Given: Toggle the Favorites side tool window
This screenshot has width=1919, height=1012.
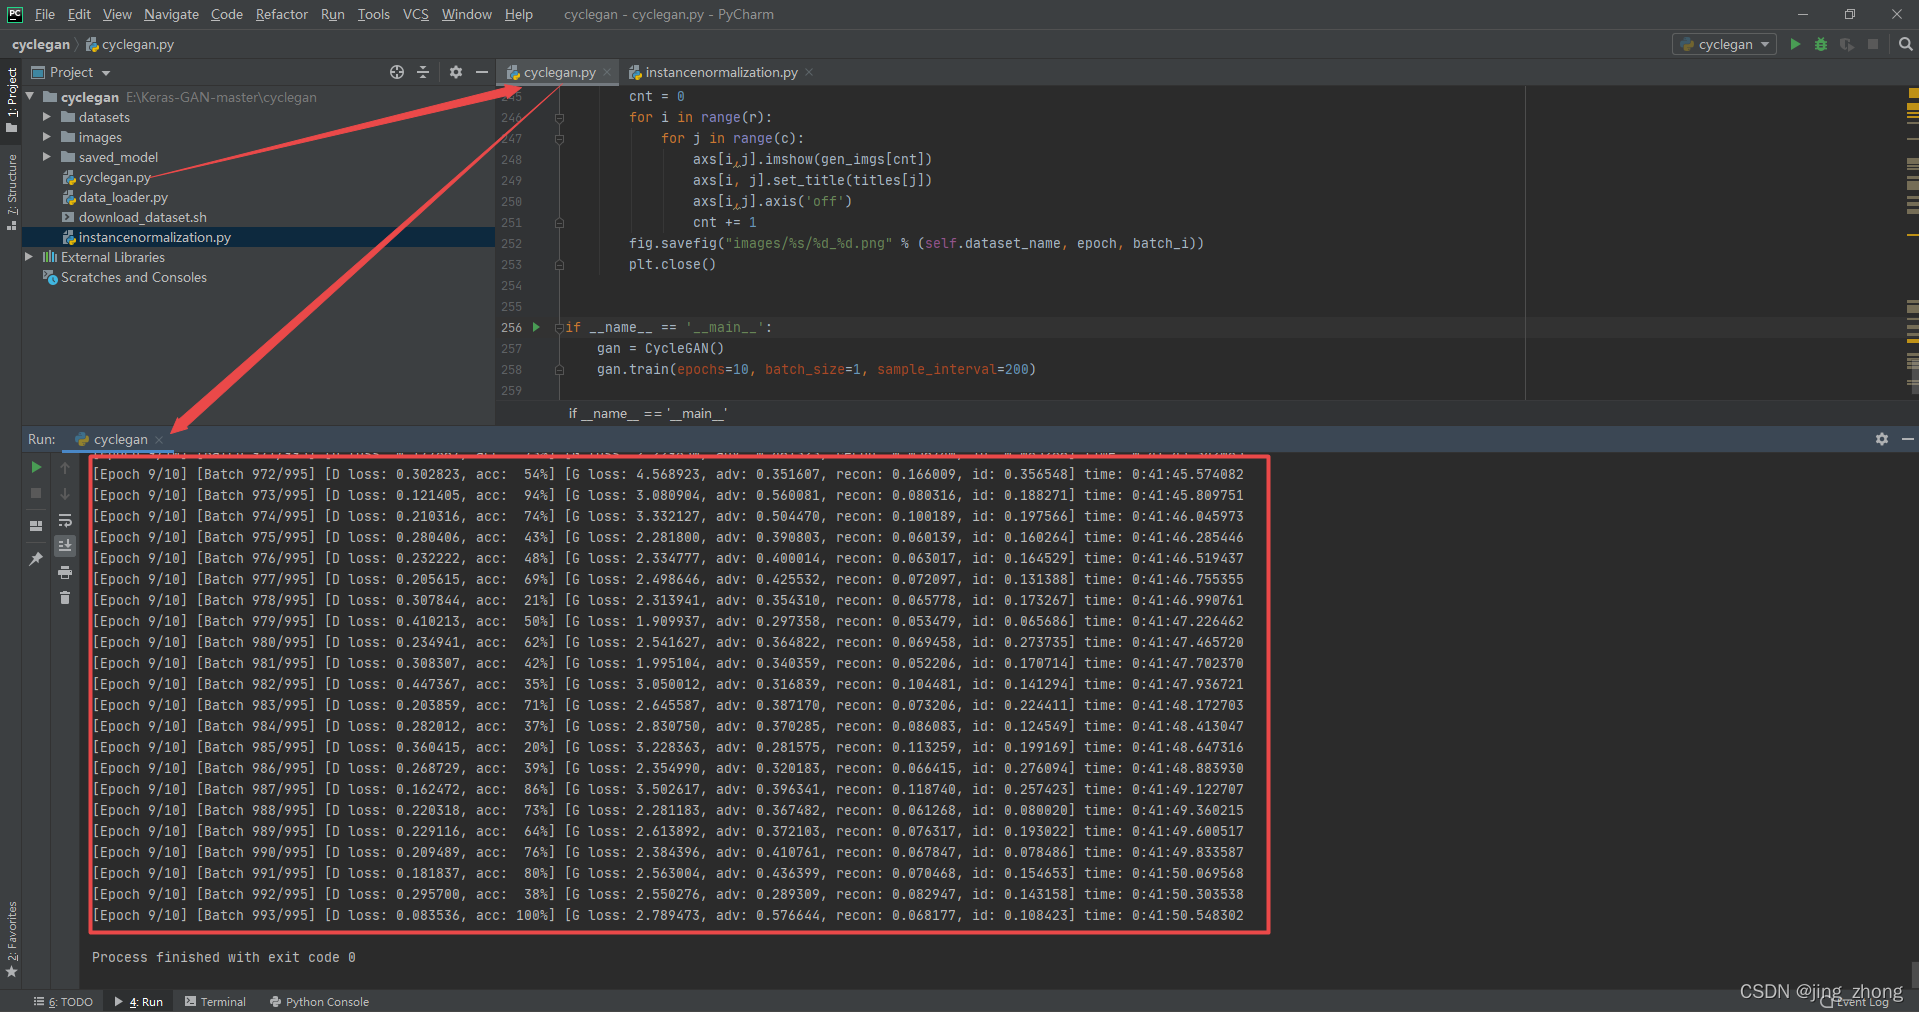Looking at the screenshot, I should (12, 939).
